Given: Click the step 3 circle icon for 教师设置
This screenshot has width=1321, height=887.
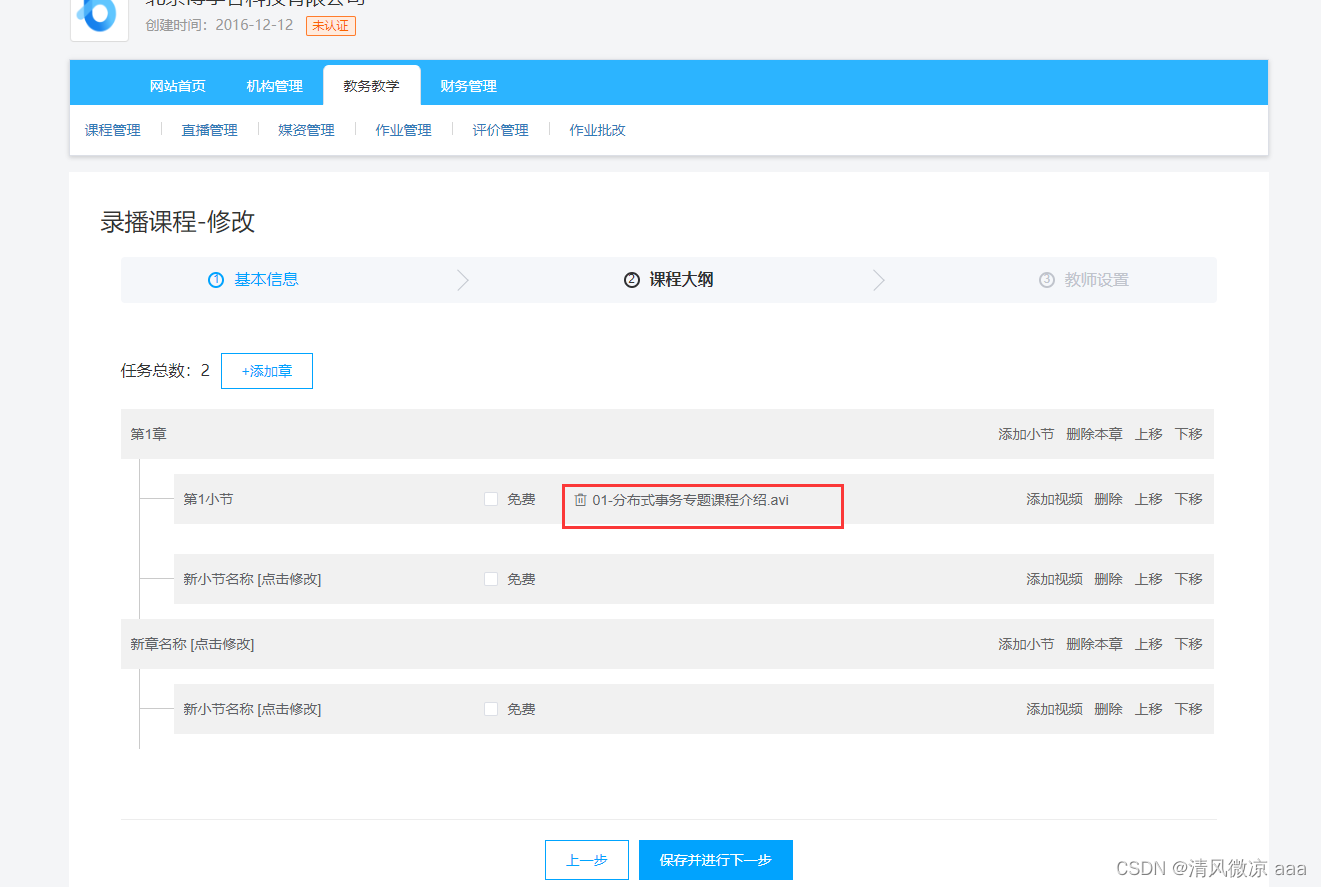Looking at the screenshot, I should click(x=1047, y=280).
